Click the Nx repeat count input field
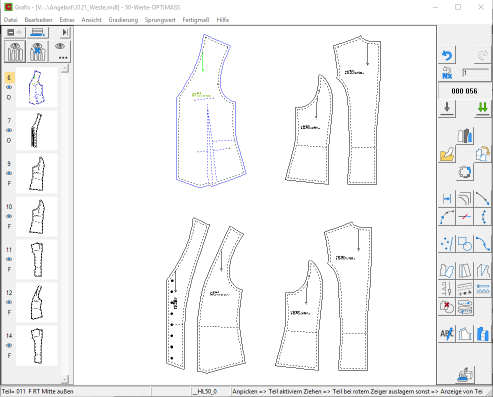This screenshot has width=493, height=397. tap(476, 73)
